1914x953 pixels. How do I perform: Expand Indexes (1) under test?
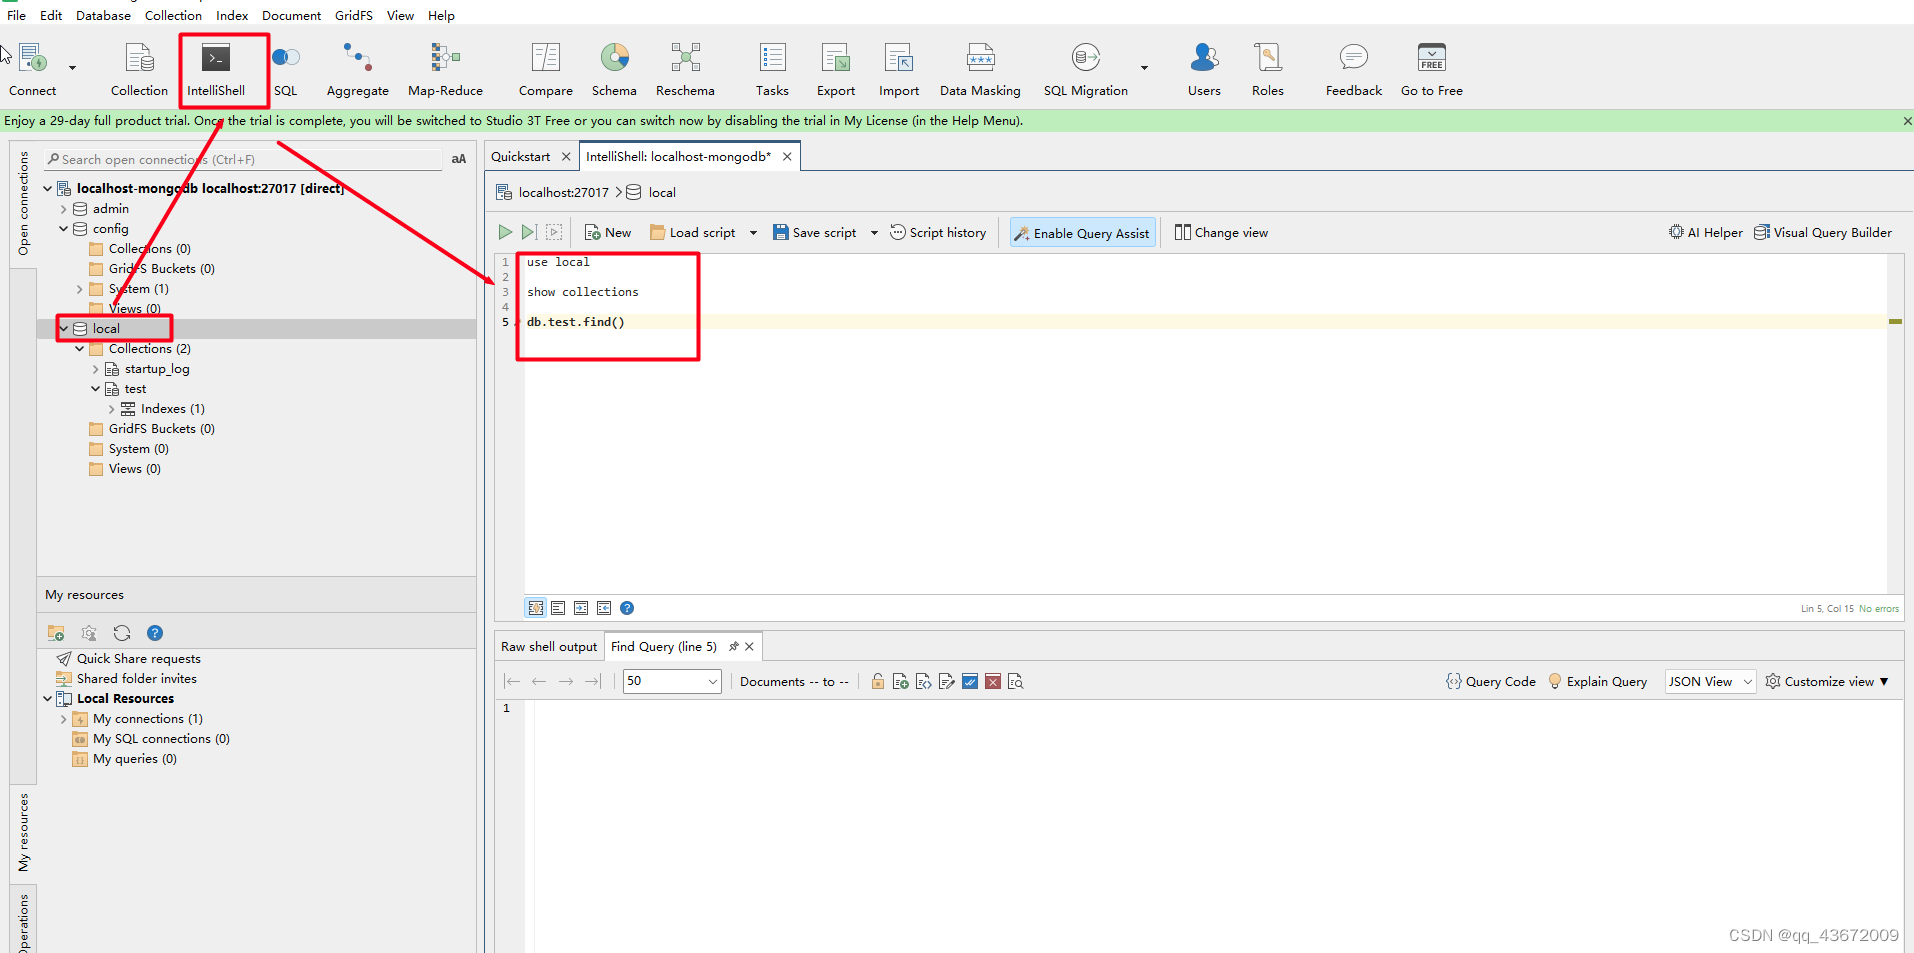pos(111,409)
